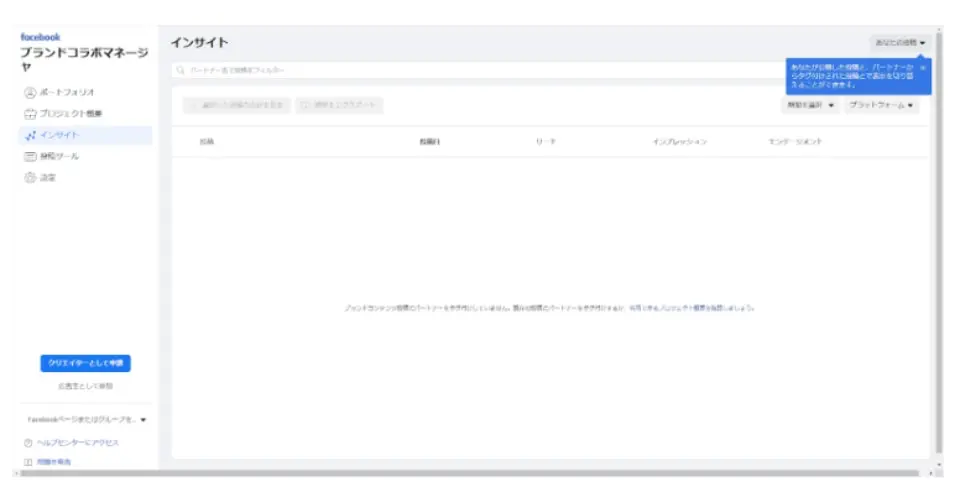Close the blue tooltip popup
This screenshot has width=960, height=487.
point(923,67)
